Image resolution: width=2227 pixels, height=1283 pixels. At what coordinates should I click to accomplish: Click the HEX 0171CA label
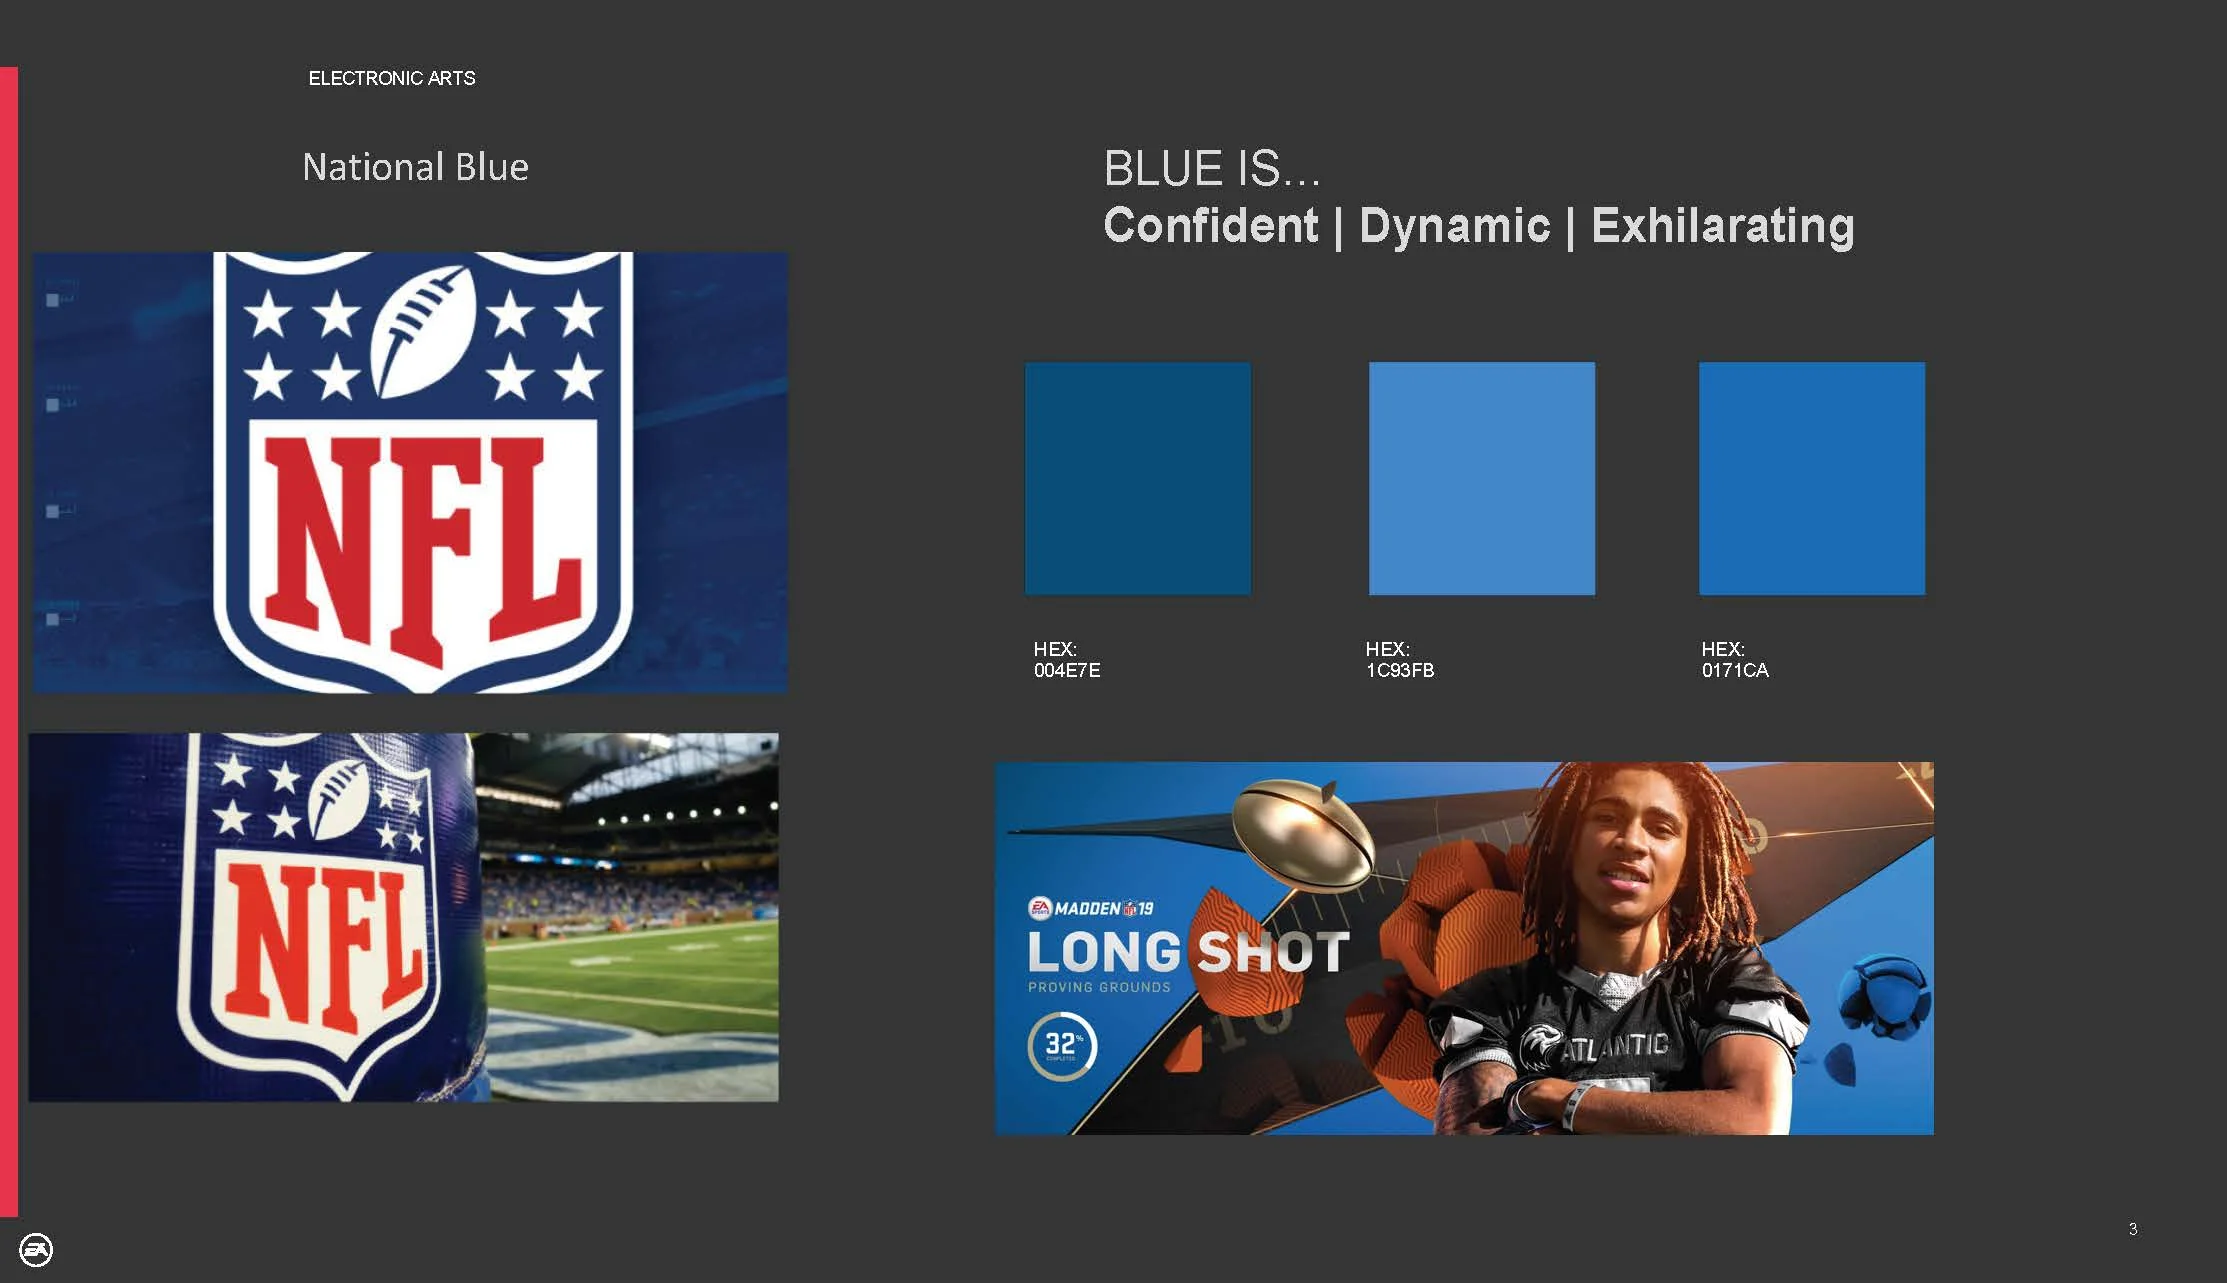(1734, 660)
